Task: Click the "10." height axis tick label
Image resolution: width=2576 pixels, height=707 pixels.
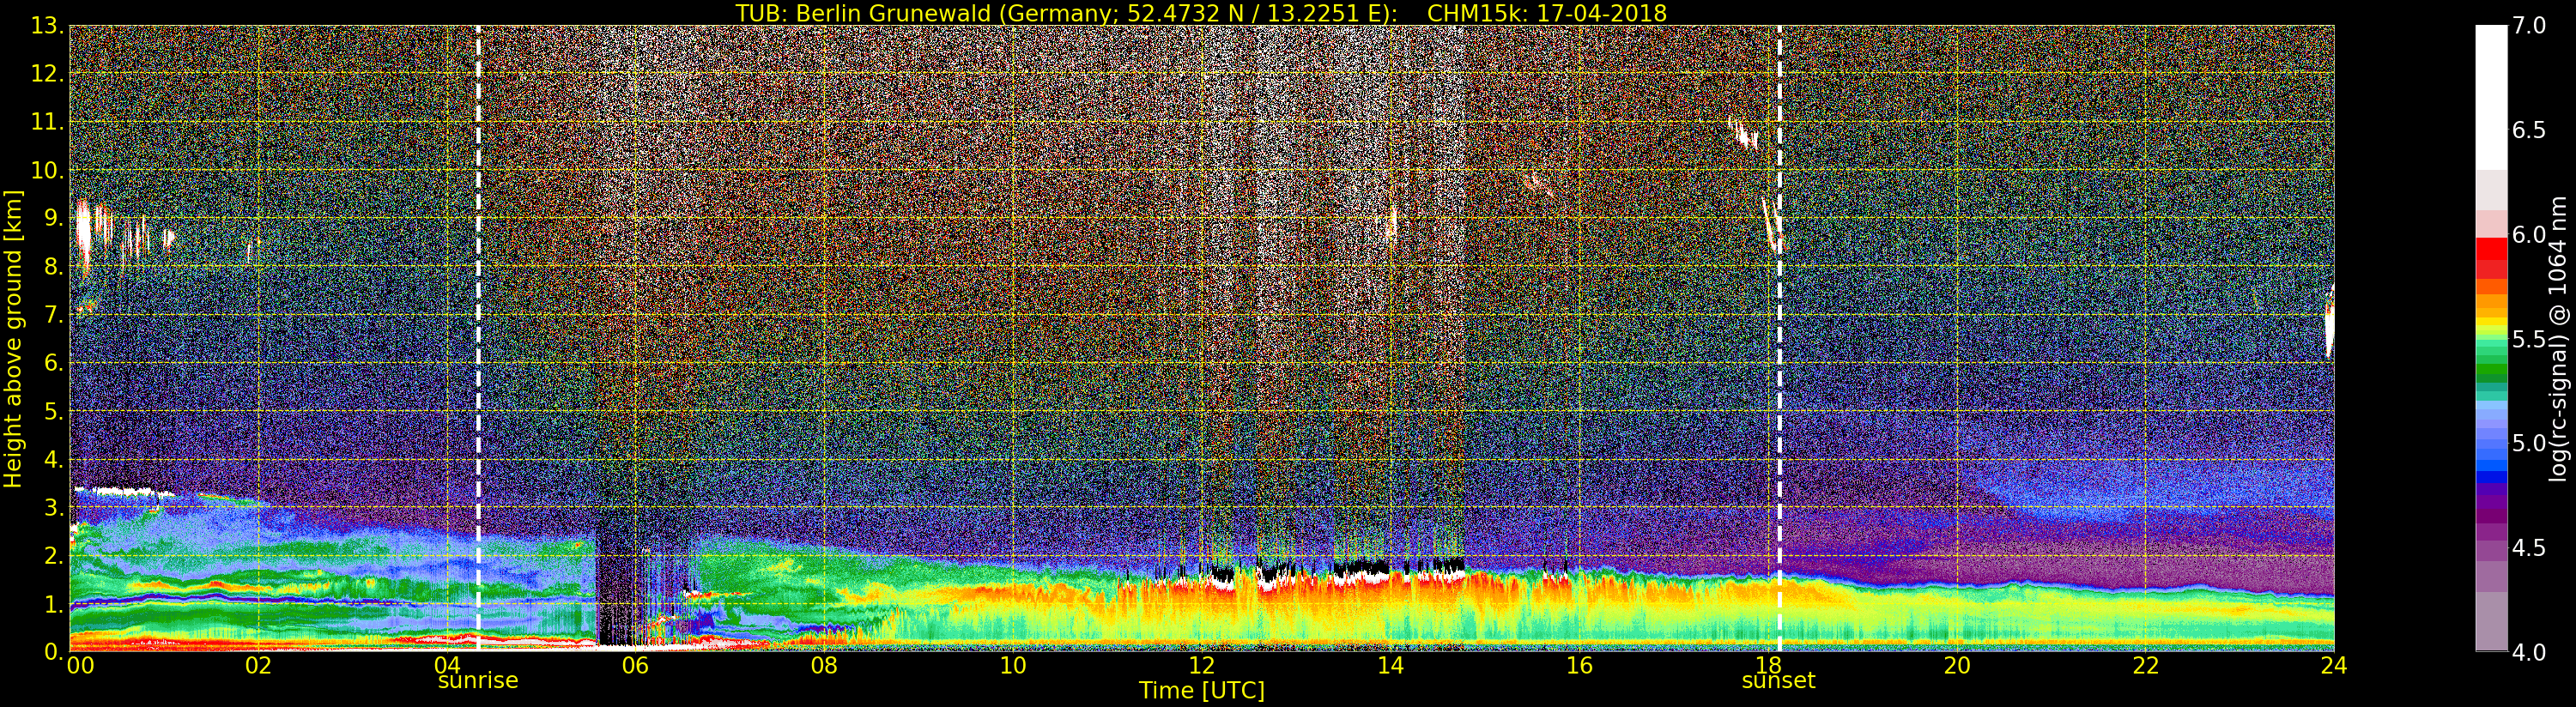Action: 48,171
